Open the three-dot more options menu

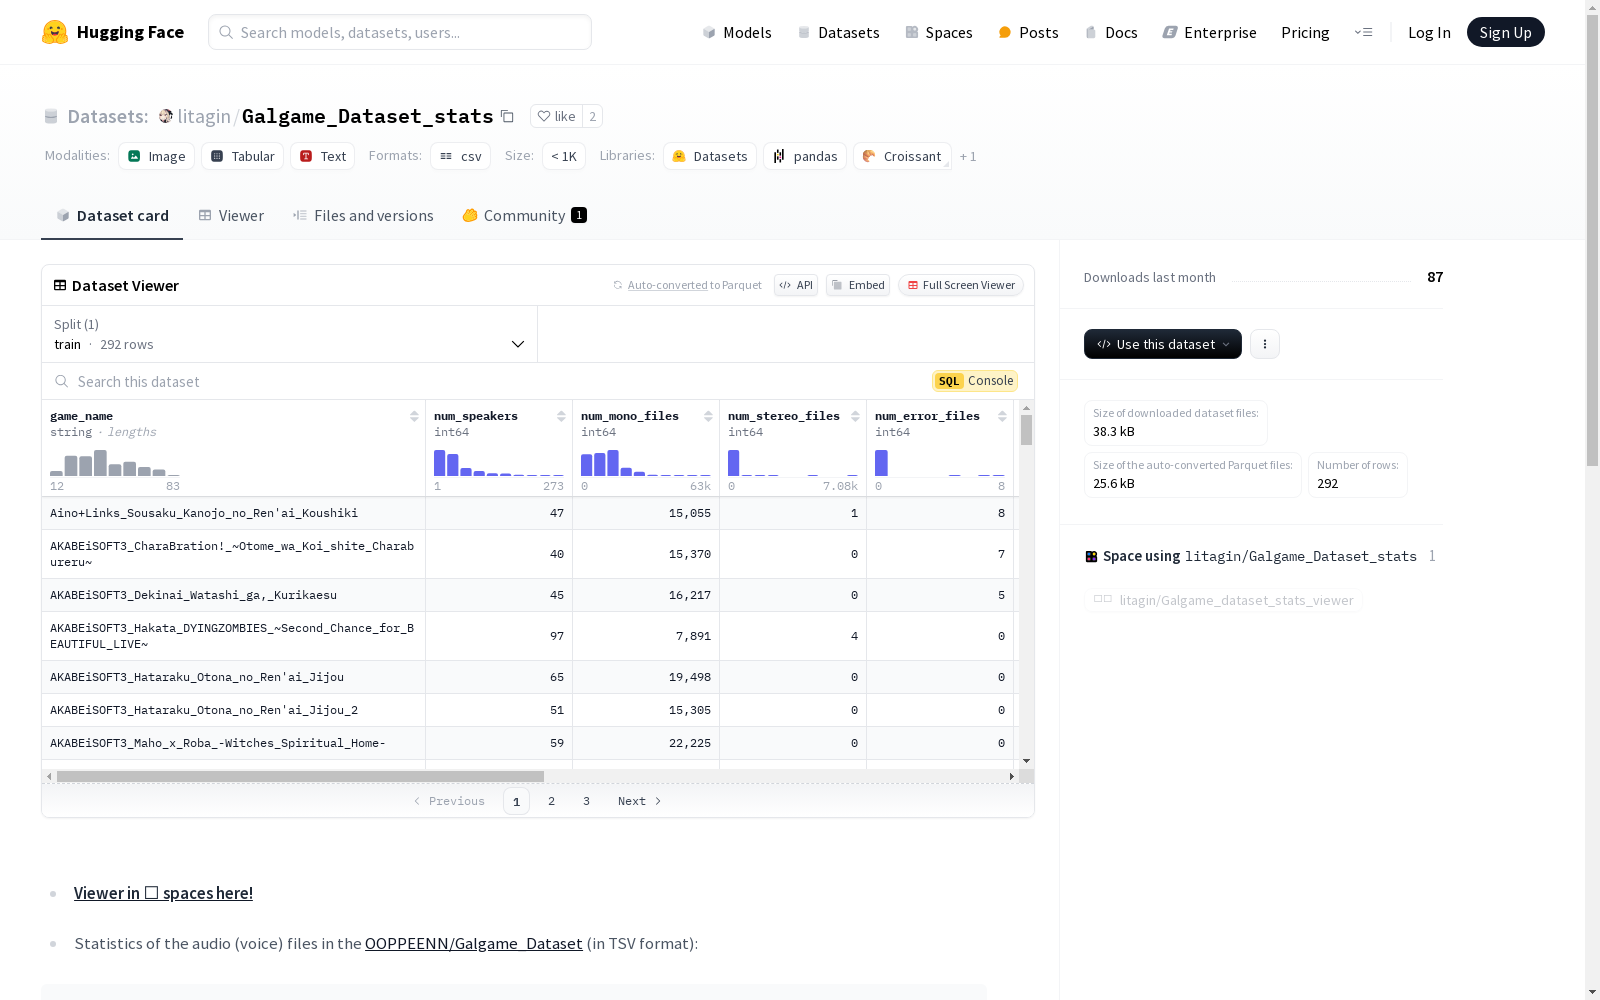pyautogui.click(x=1265, y=344)
